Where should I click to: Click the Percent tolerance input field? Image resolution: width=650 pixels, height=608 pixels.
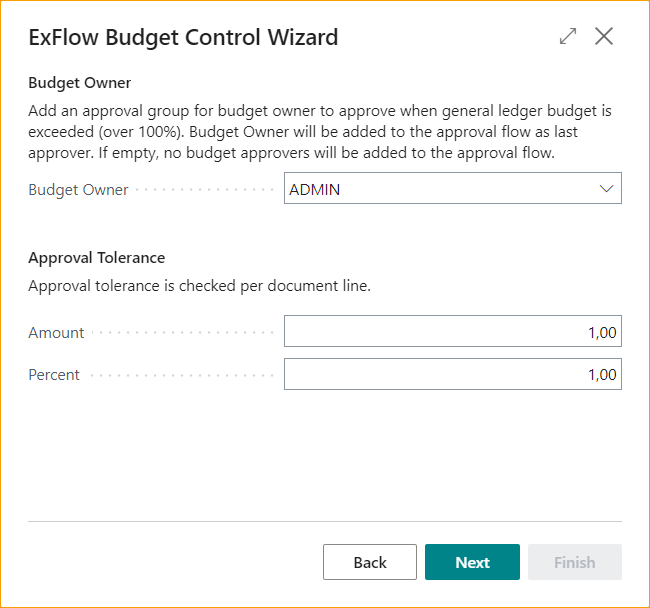tap(453, 374)
